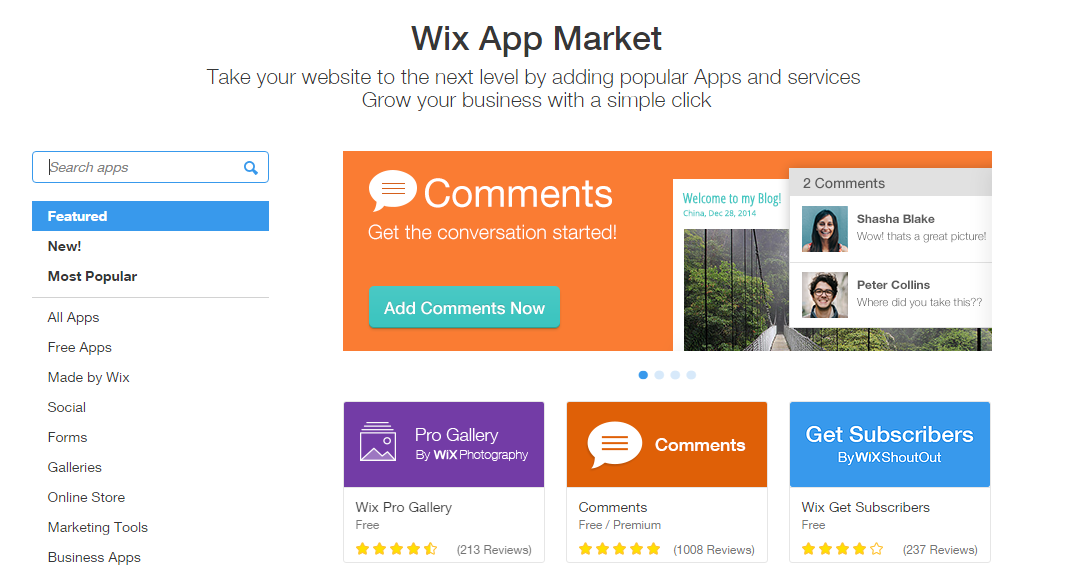The height and width of the screenshot is (584, 1078).
Task: Click the Wix Get Subscribers star rating
Action: (x=842, y=549)
